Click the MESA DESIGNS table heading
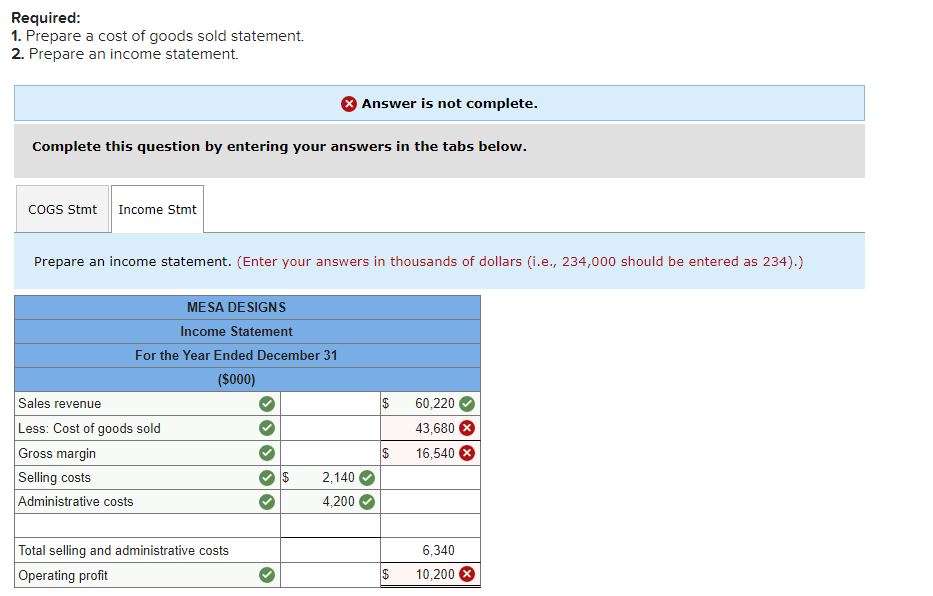Viewport: 933px width, 596px height. [236, 308]
